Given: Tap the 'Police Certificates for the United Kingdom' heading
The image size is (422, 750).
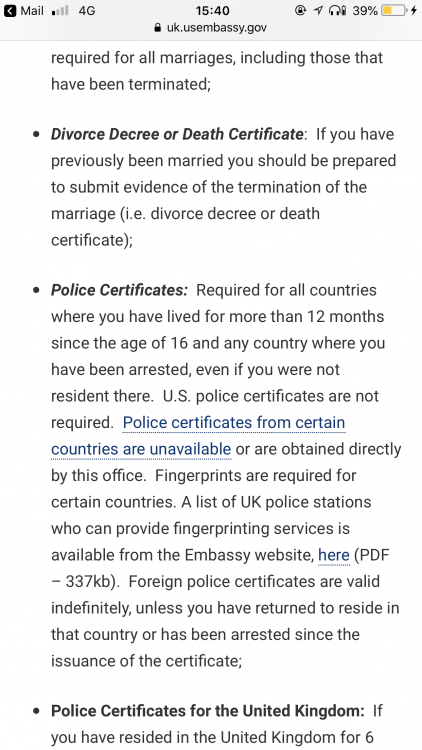Looking at the screenshot, I should coord(208,711).
